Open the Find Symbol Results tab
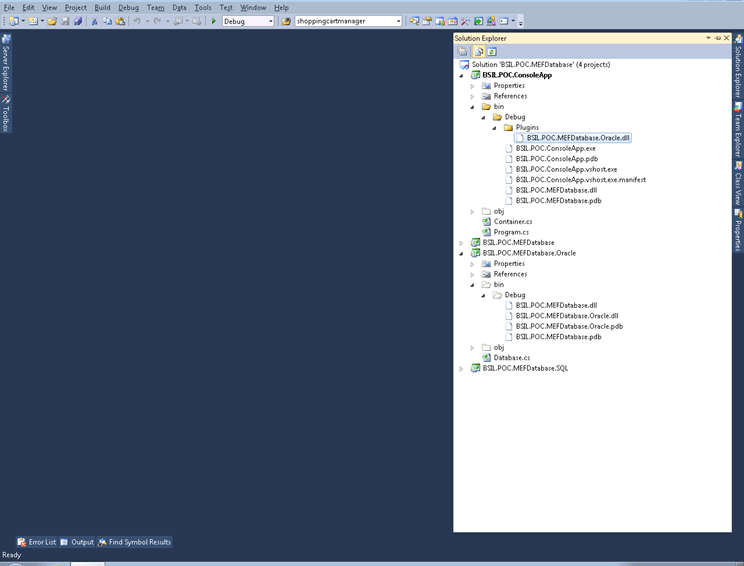This screenshot has width=744, height=566. pos(134,542)
